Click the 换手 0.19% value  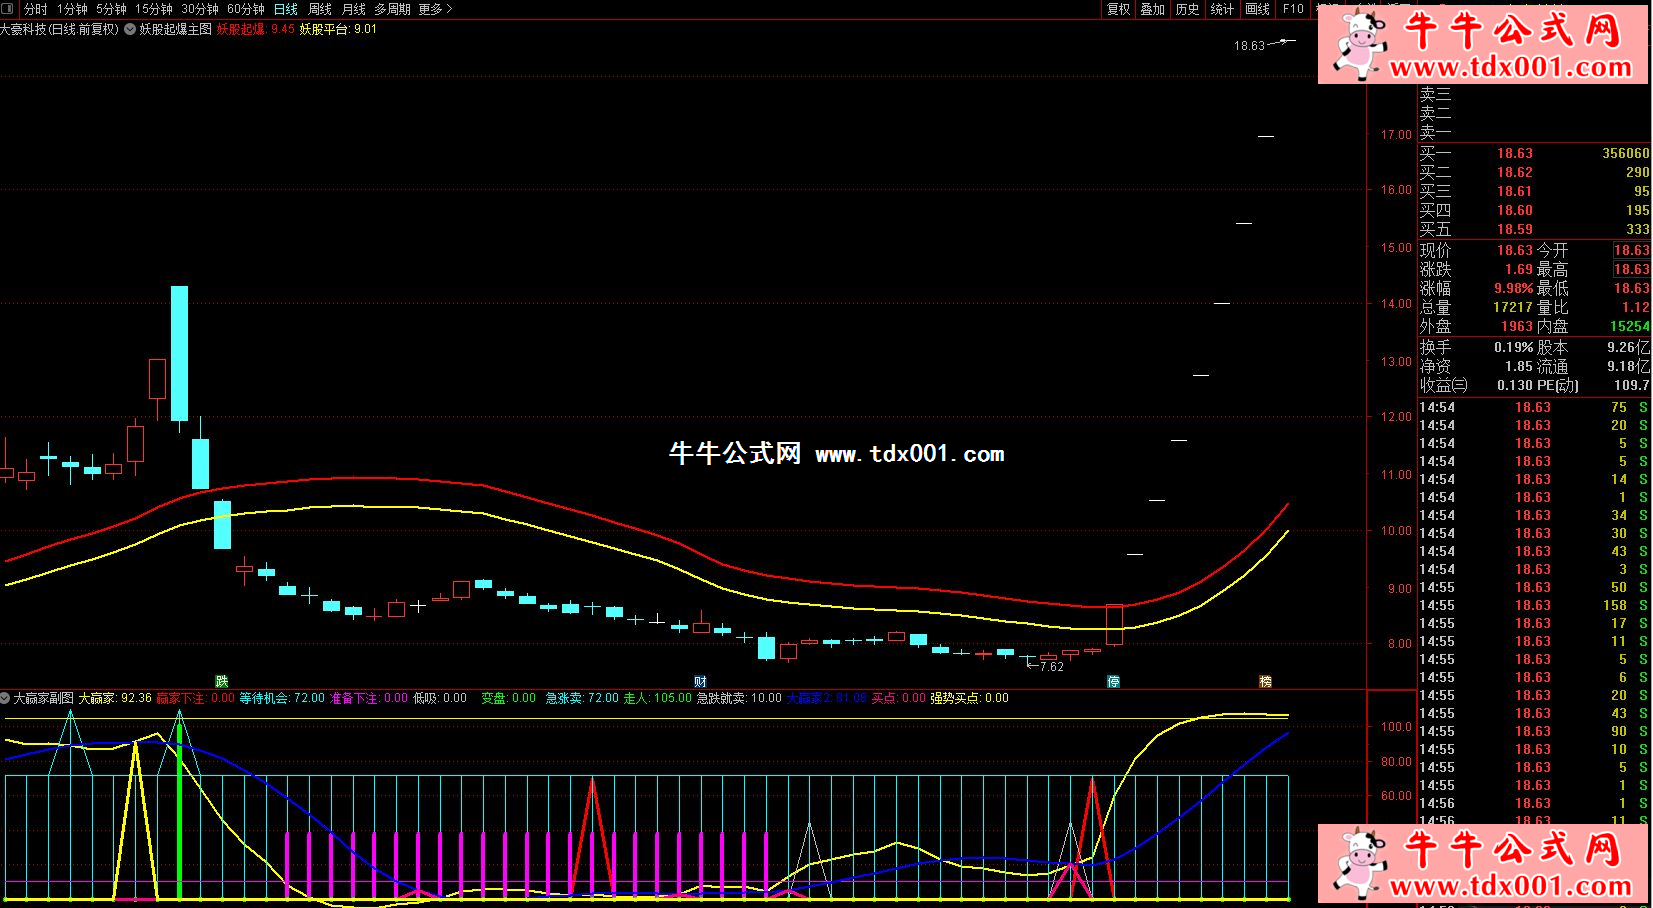click(x=1514, y=347)
